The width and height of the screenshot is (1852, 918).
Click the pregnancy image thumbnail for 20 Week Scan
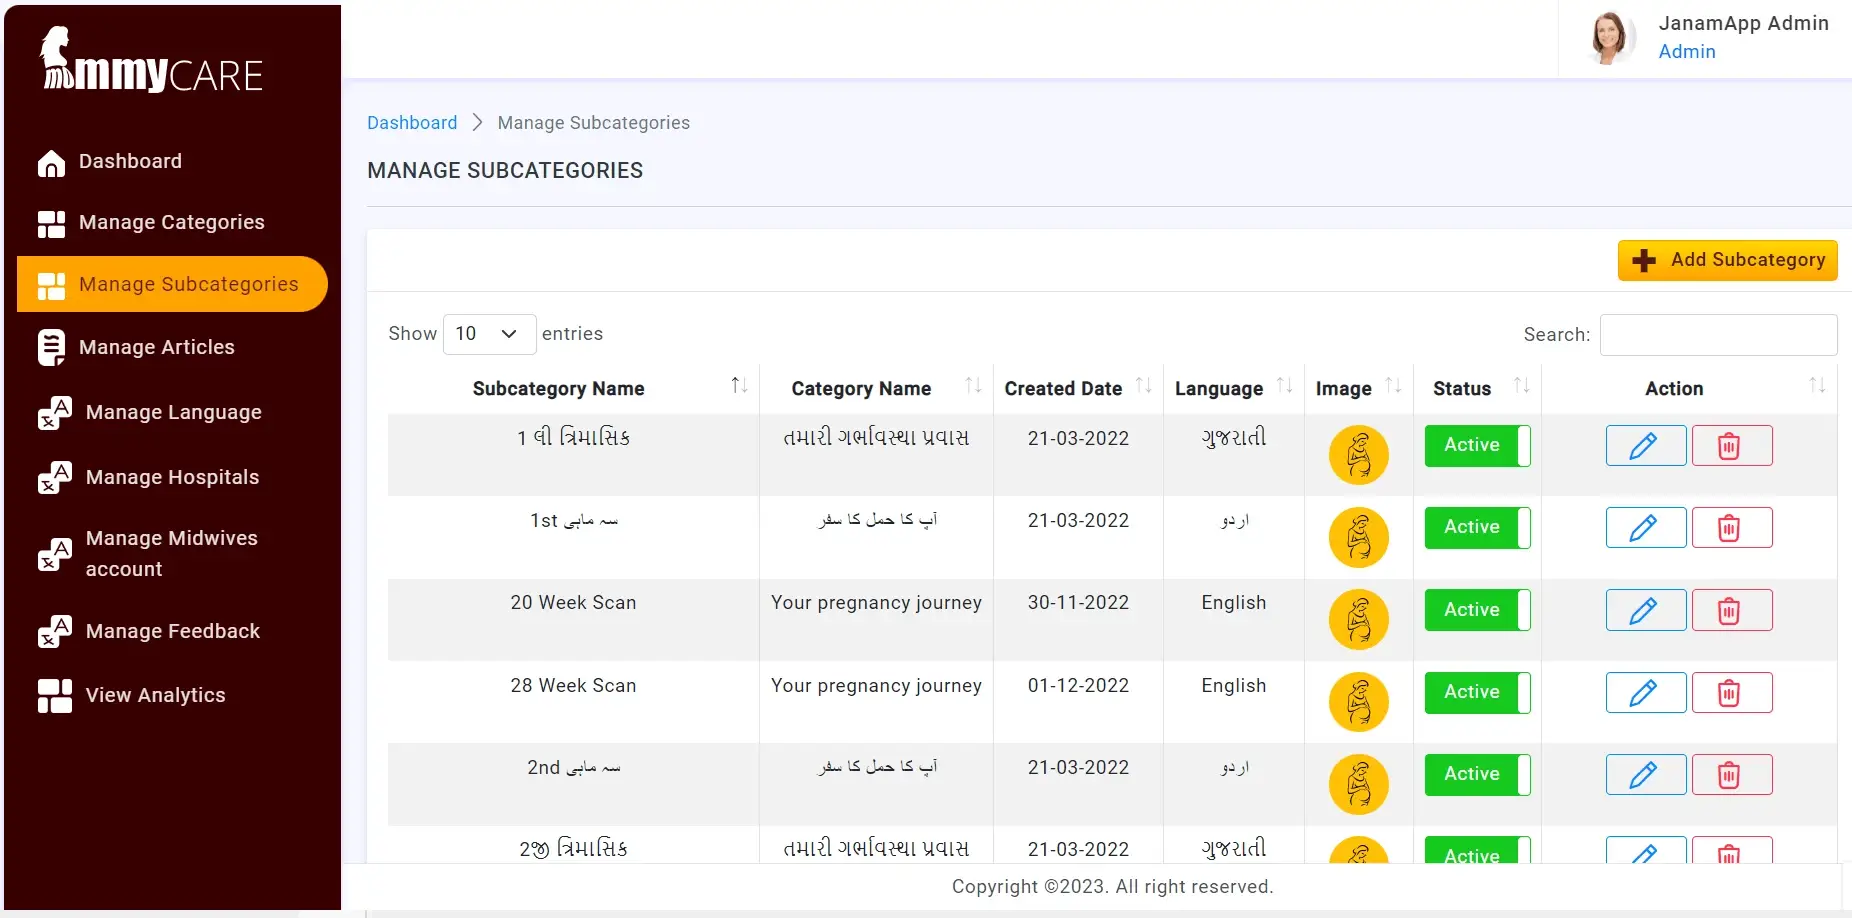tap(1358, 619)
